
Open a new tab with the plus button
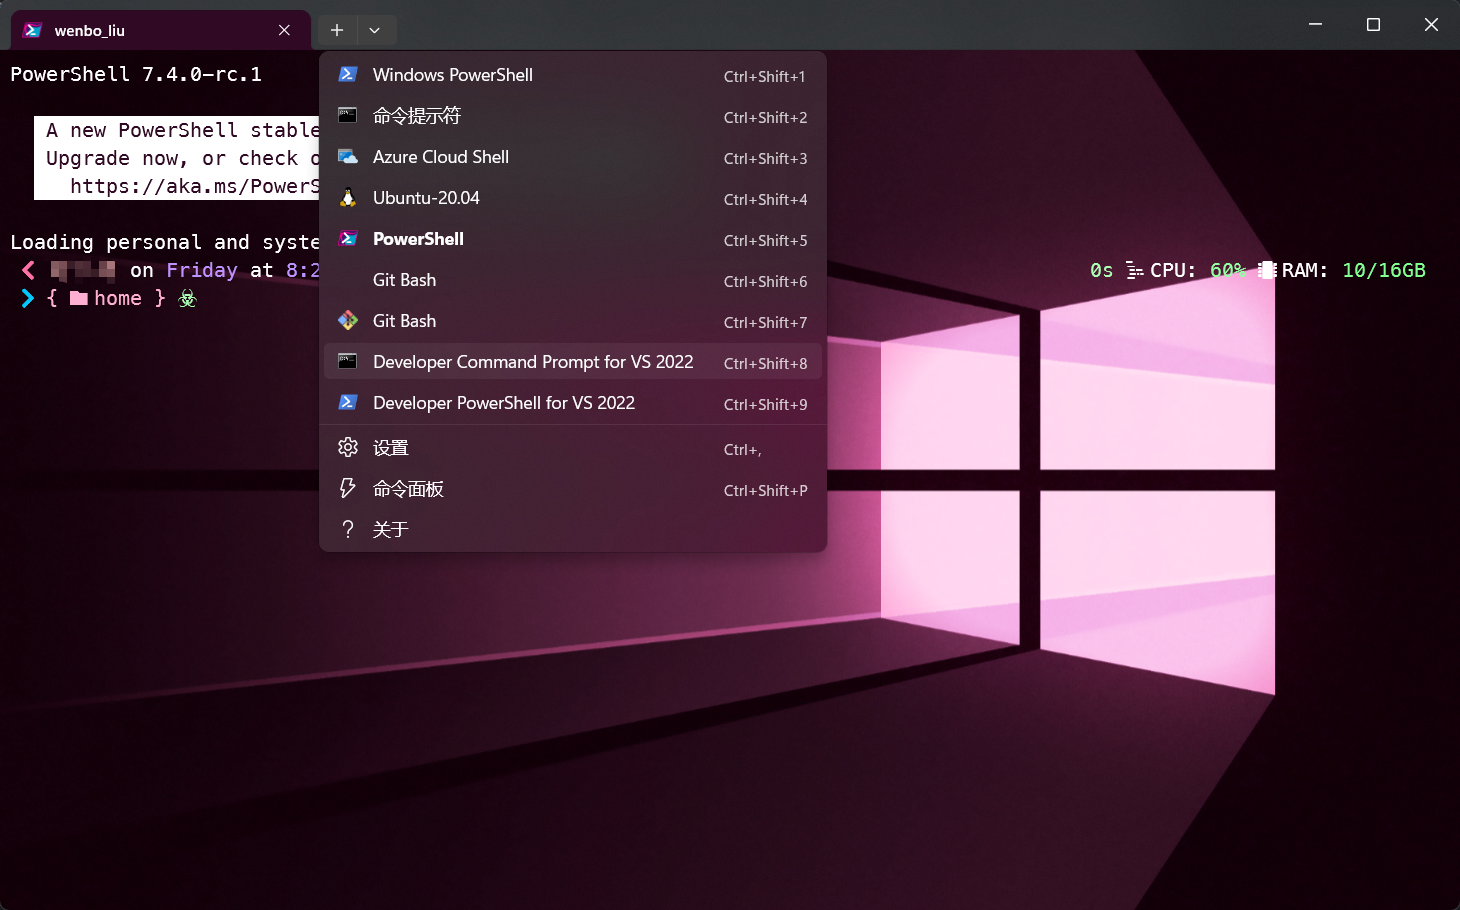[337, 30]
